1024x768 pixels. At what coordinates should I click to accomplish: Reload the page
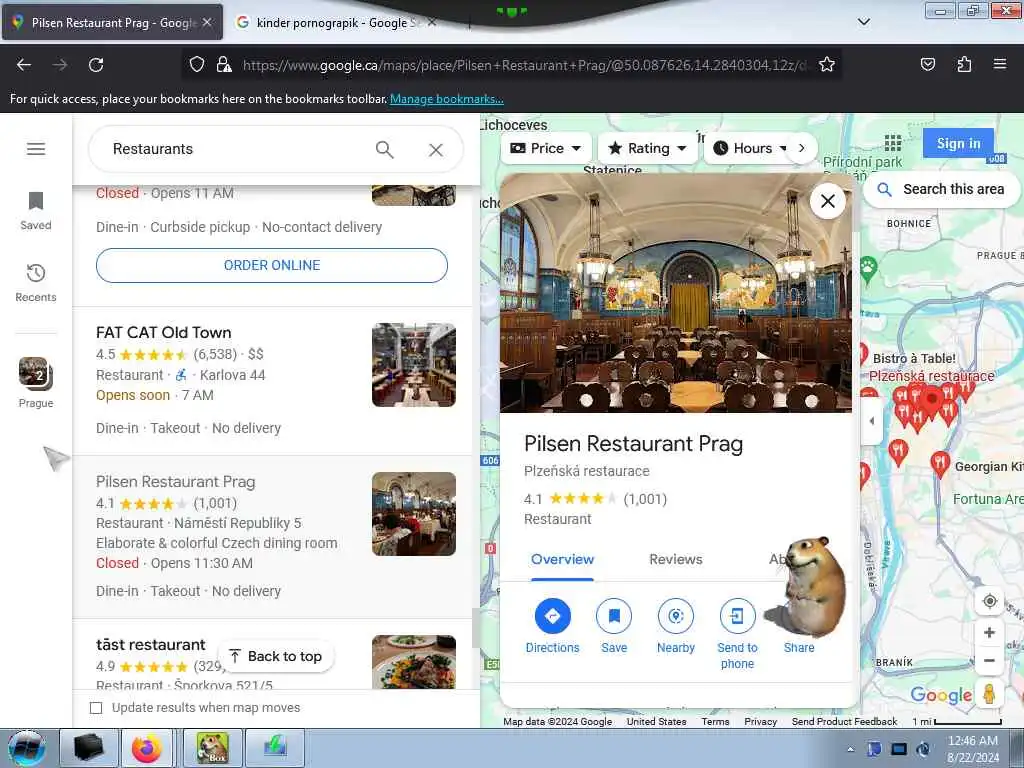coord(96,65)
